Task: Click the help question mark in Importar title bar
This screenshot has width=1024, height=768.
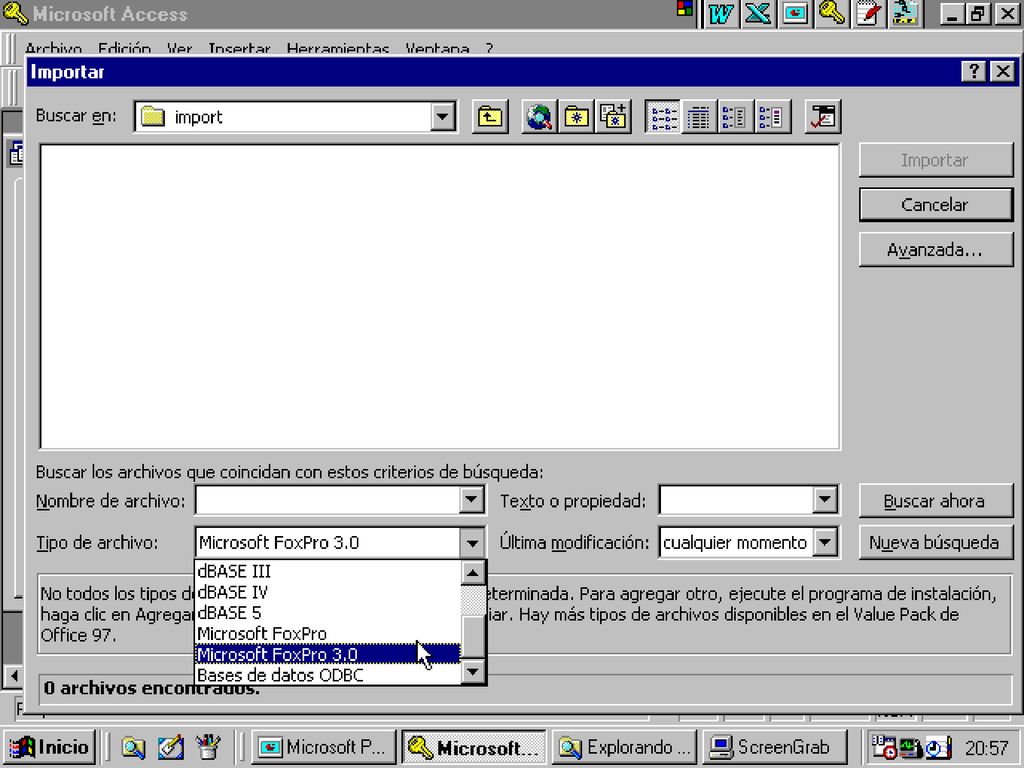Action: point(973,71)
